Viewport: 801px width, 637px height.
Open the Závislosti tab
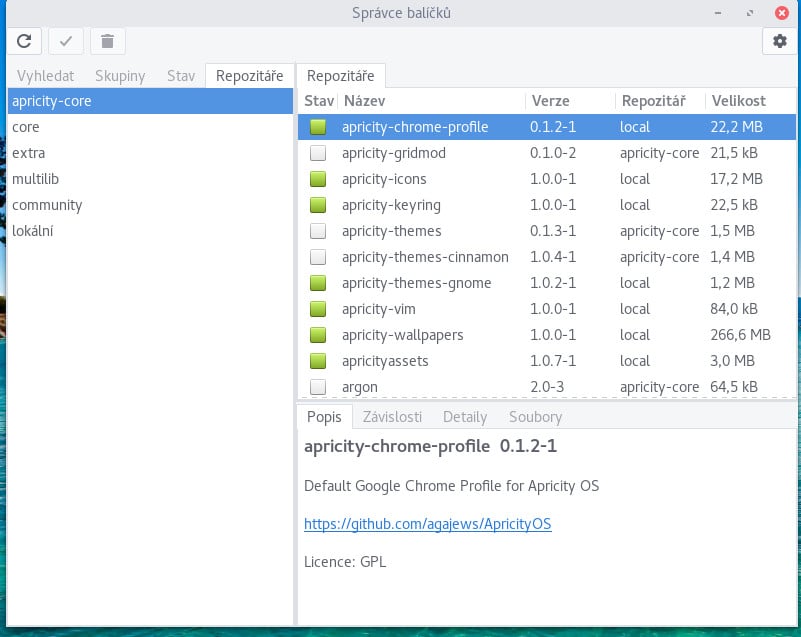[x=392, y=417]
